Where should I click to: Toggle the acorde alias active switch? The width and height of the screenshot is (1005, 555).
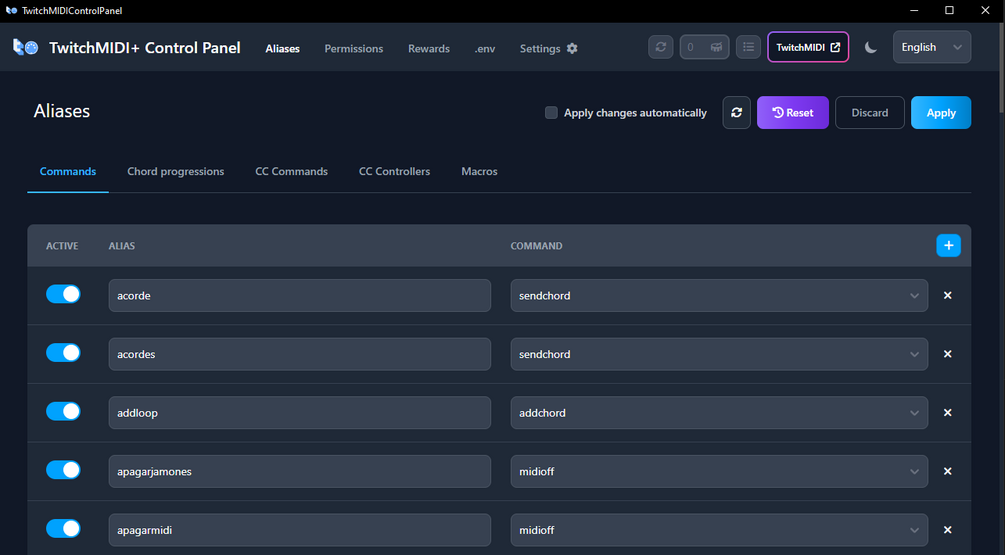click(63, 294)
